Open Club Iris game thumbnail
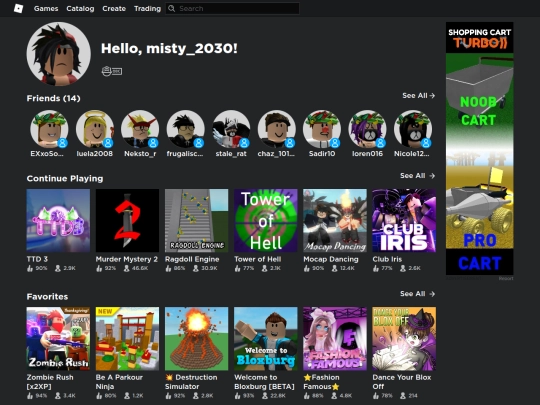The image size is (540, 405). point(404,220)
